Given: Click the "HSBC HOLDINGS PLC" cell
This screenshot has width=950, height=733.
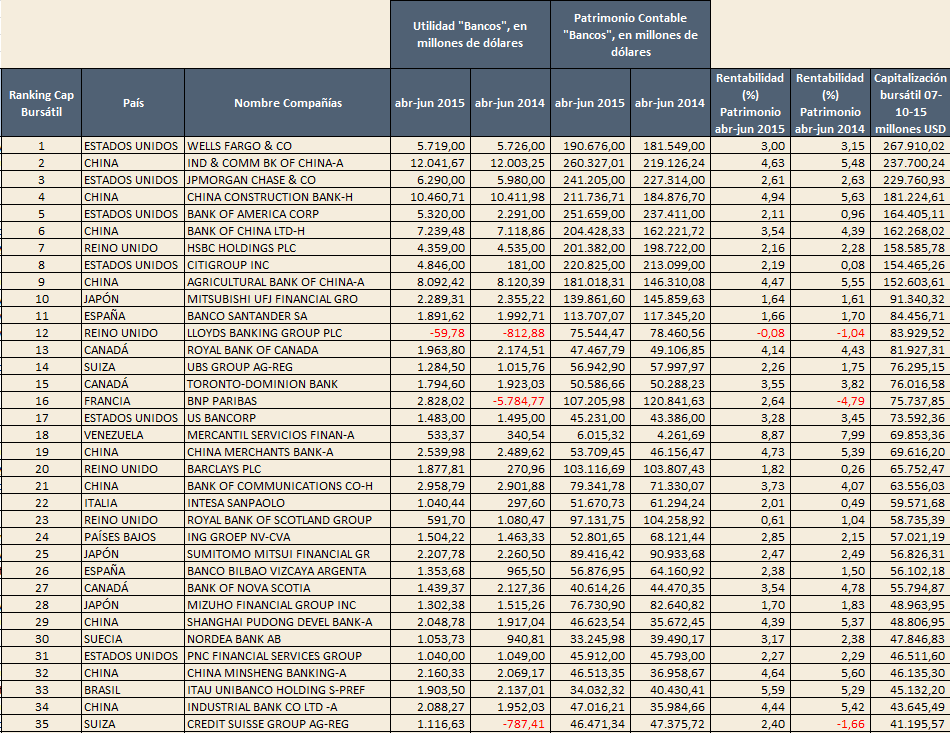Looking at the screenshot, I should pyautogui.click(x=288, y=248).
